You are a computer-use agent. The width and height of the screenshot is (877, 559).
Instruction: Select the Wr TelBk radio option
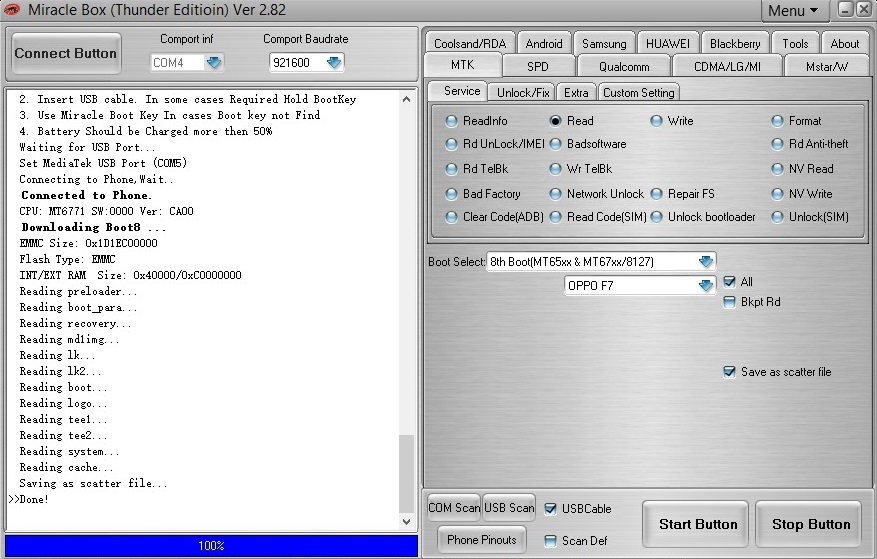[555, 168]
